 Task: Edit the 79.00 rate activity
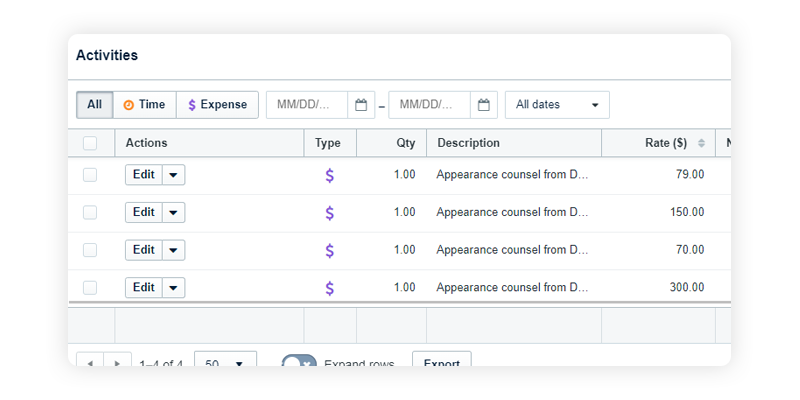pyautogui.click(x=144, y=174)
